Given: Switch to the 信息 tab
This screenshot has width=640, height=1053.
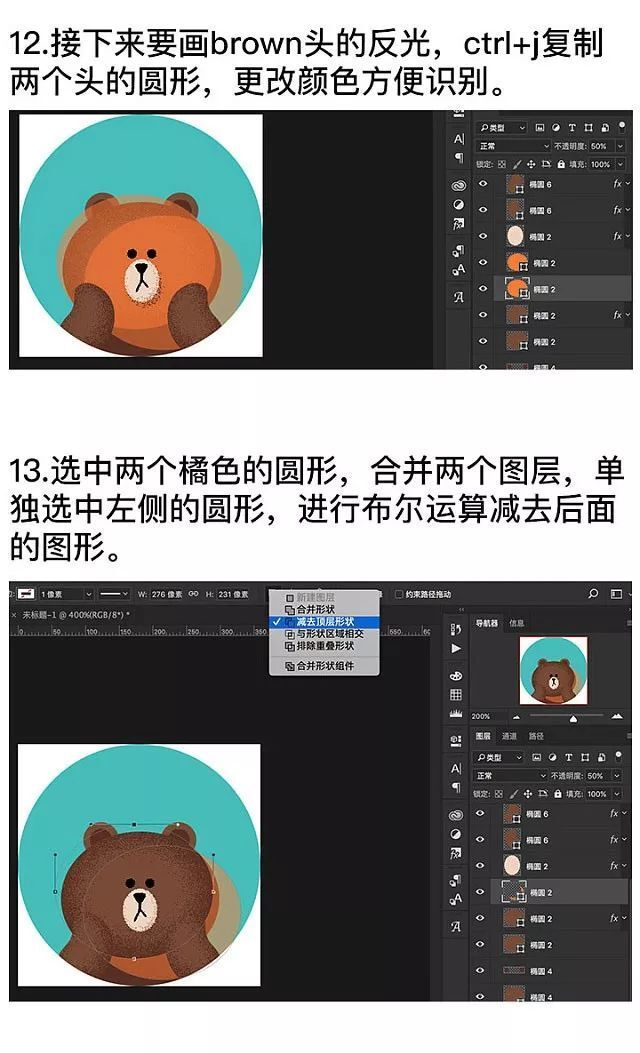Looking at the screenshot, I should point(516,623).
